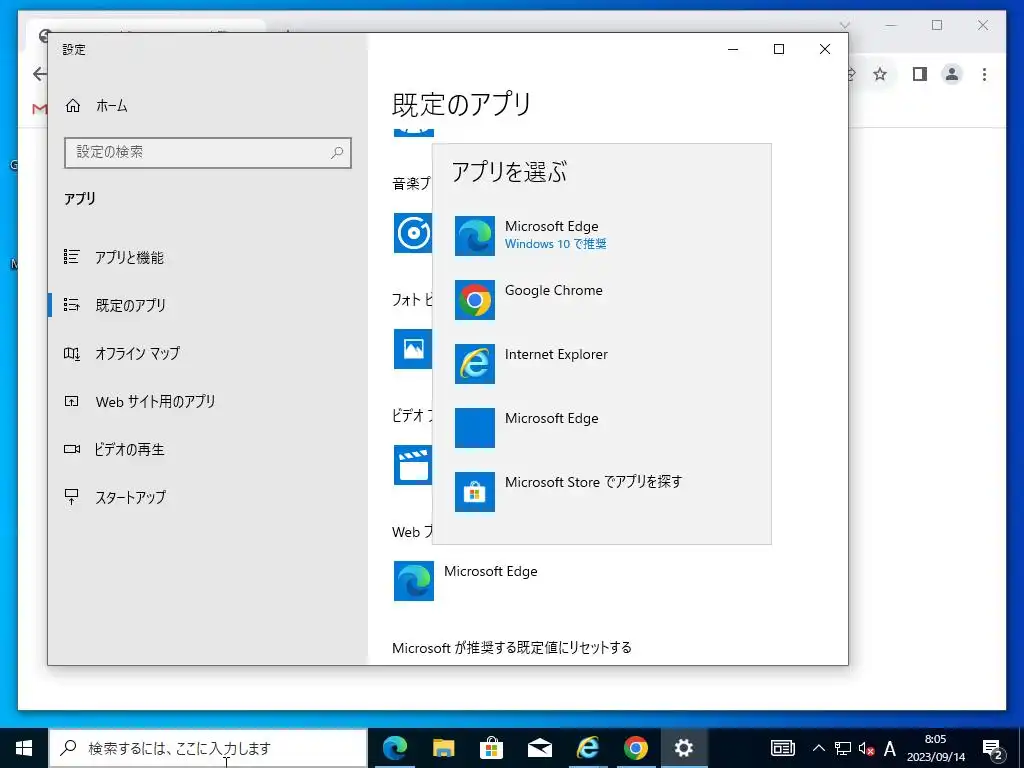The height and width of the screenshot is (768, 1024).
Task: Focus the 設定の検索 search box
Action: [208, 153]
